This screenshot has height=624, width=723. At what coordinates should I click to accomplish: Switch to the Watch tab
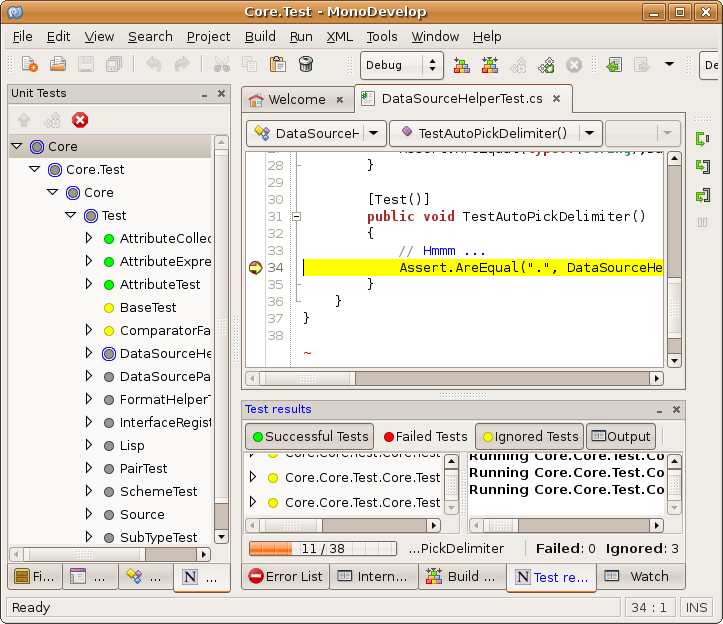point(640,576)
